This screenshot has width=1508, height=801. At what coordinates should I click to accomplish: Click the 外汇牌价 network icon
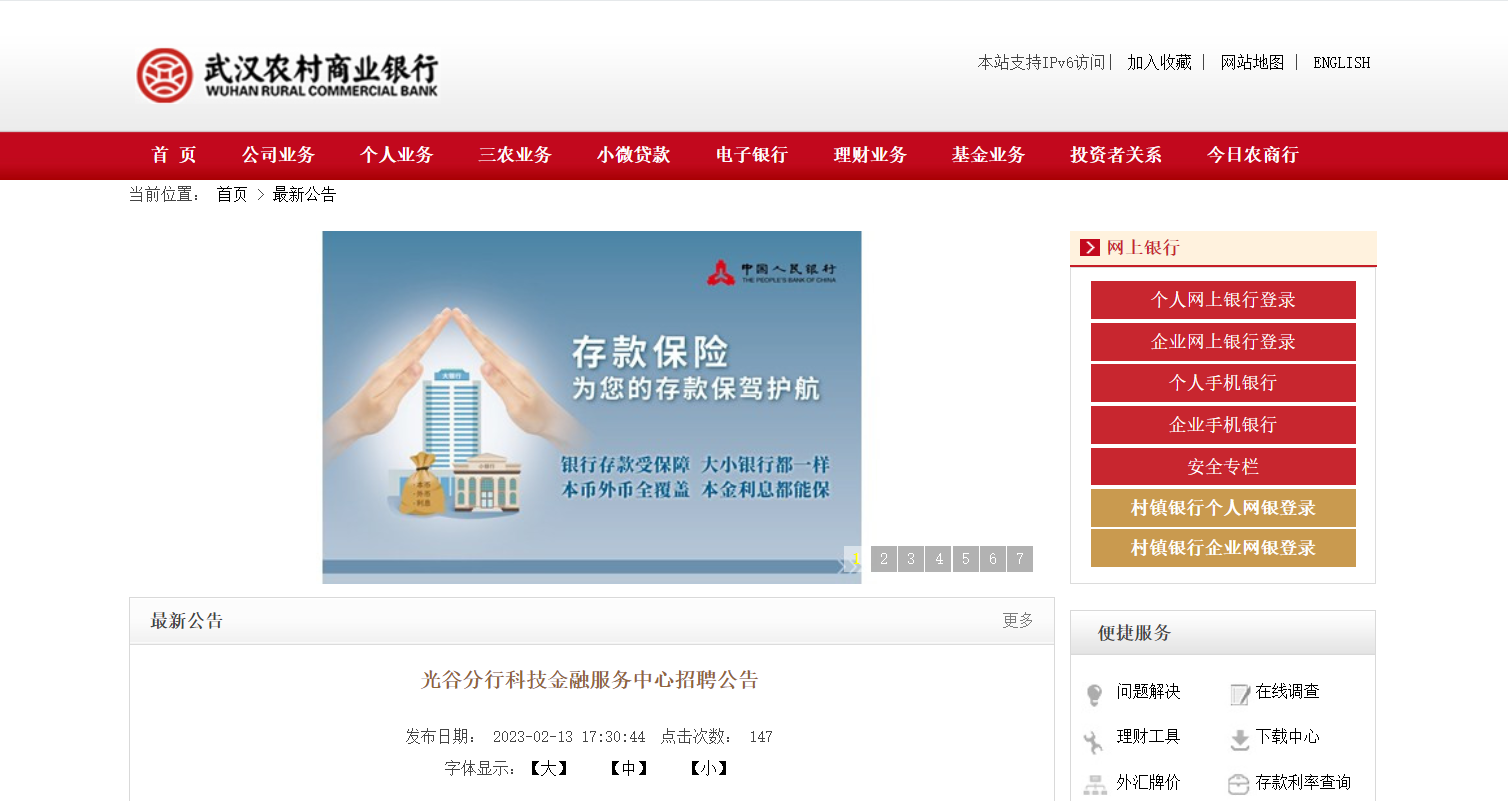1094,784
